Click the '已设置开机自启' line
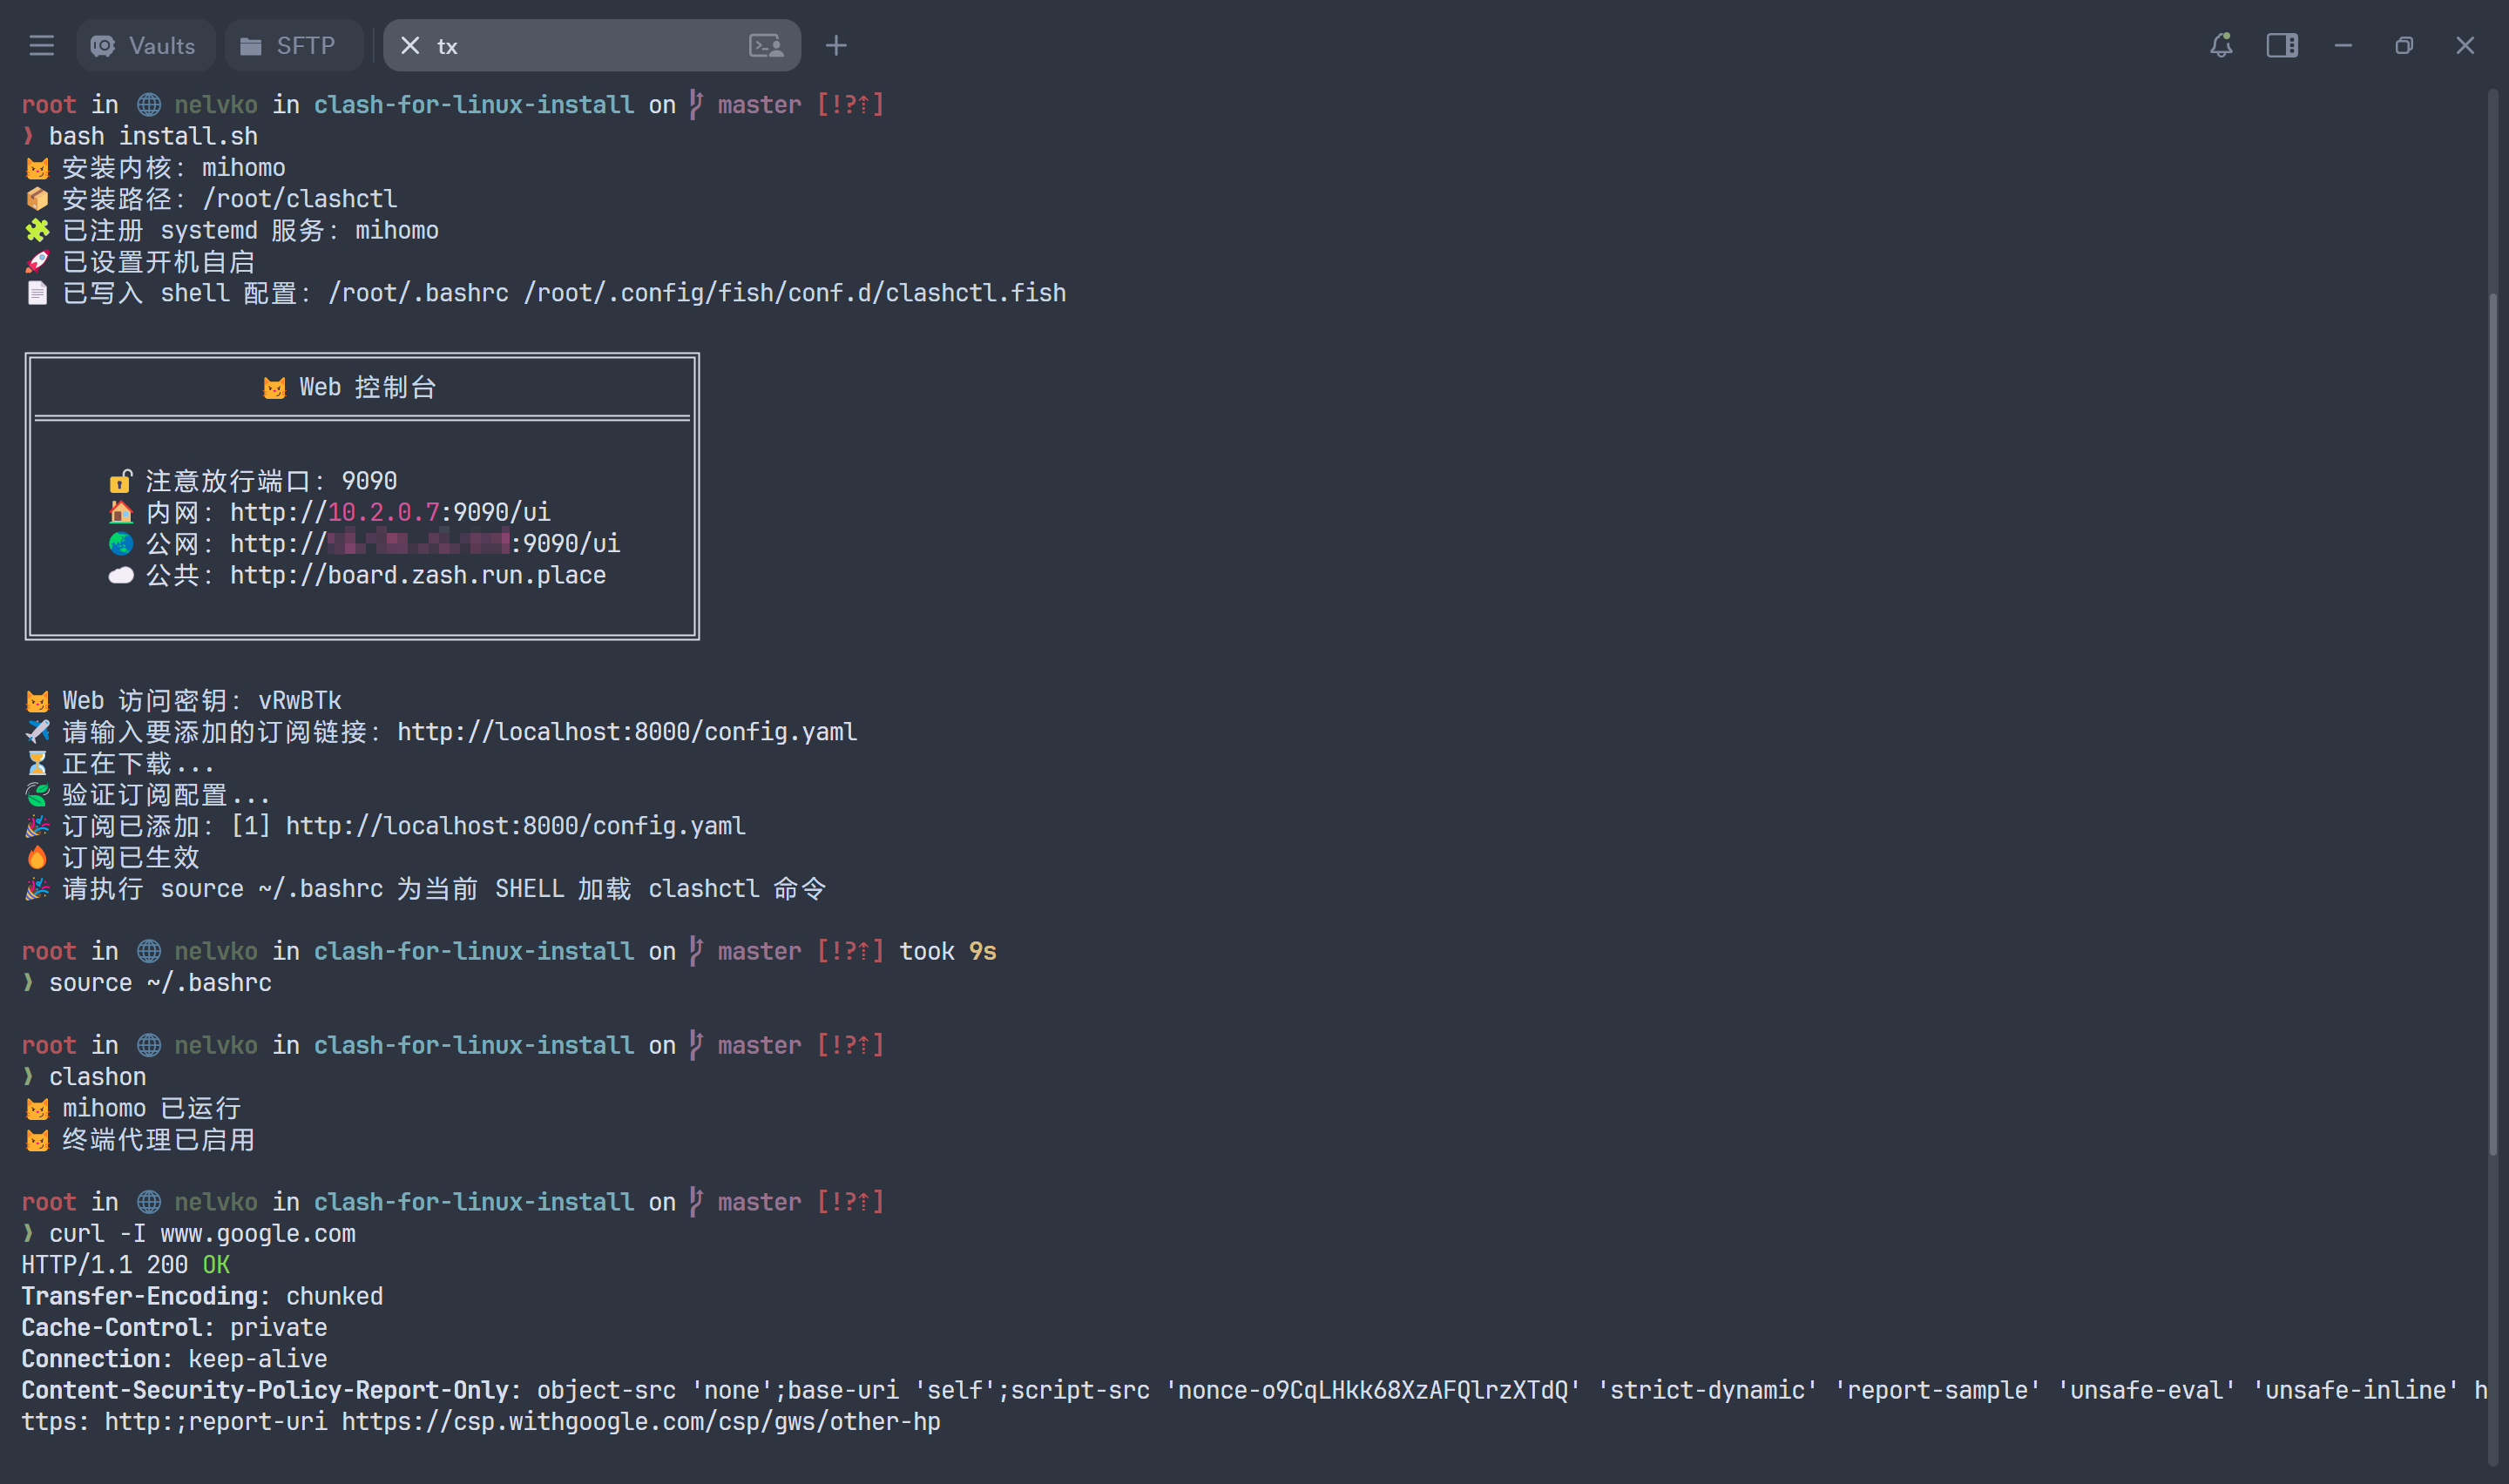This screenshot has width=2509, height=1484. tap(140, 262)
